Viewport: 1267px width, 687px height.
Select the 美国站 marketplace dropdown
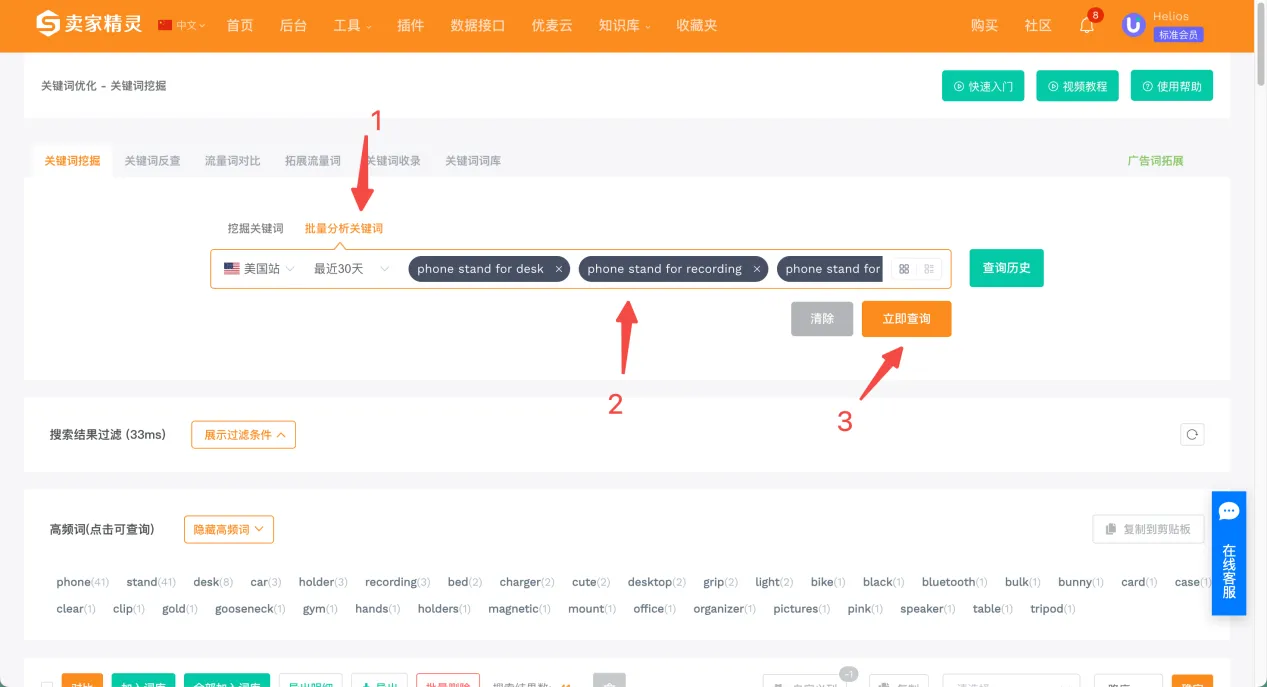coord(259,269)
